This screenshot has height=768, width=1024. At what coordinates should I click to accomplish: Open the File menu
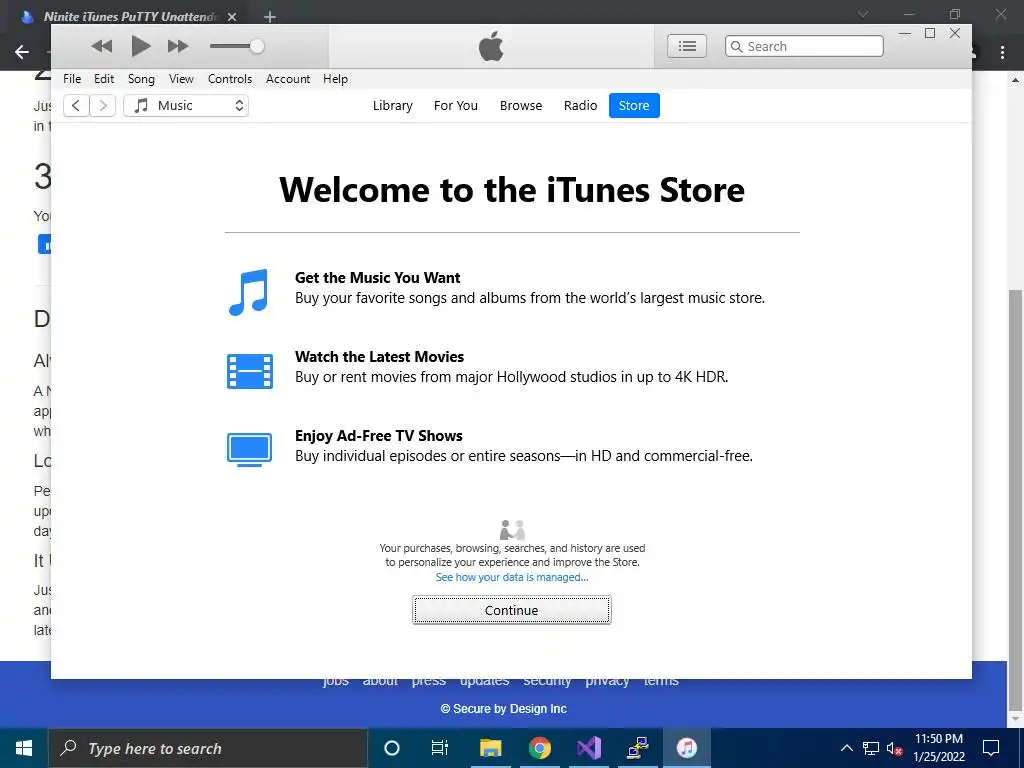[72, 79]
